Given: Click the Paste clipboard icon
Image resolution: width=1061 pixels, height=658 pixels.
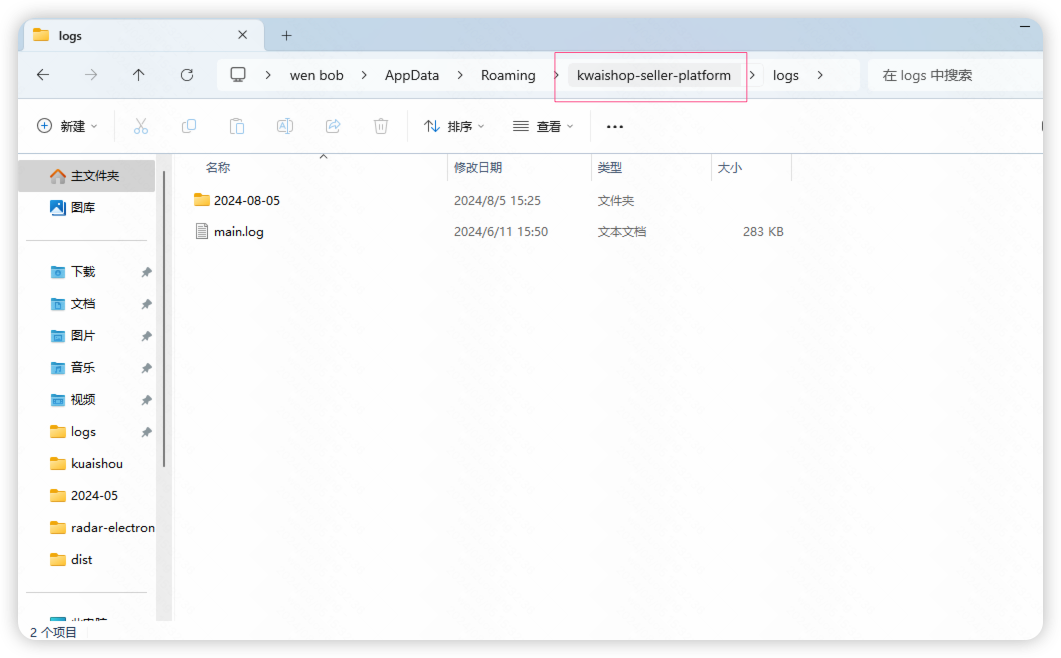Looking at the screenshot, I should click(237, 126).
